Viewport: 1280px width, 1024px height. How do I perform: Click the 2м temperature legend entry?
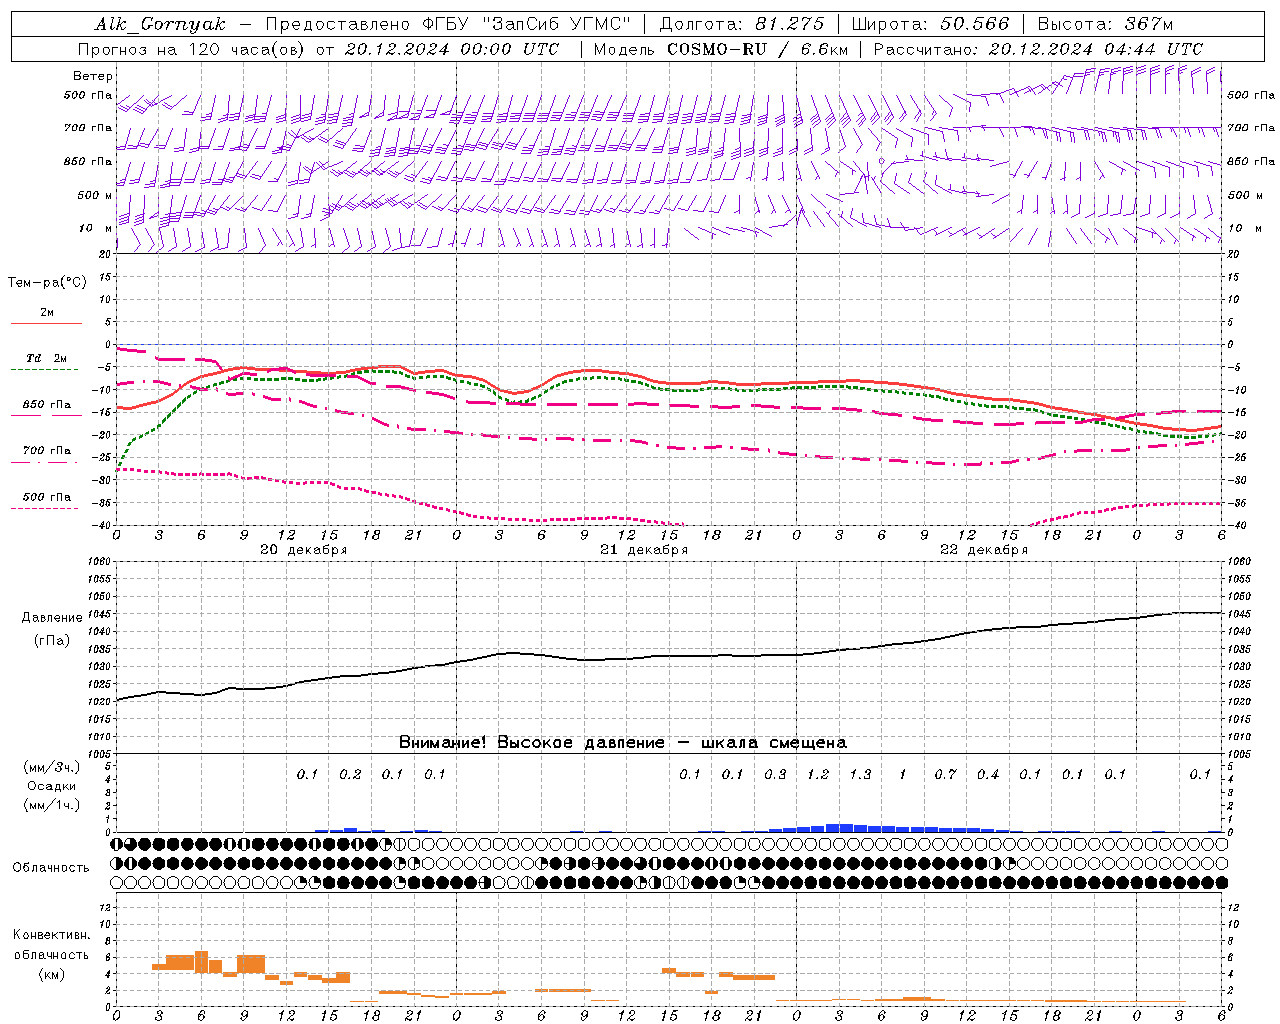tap(47, 313)
